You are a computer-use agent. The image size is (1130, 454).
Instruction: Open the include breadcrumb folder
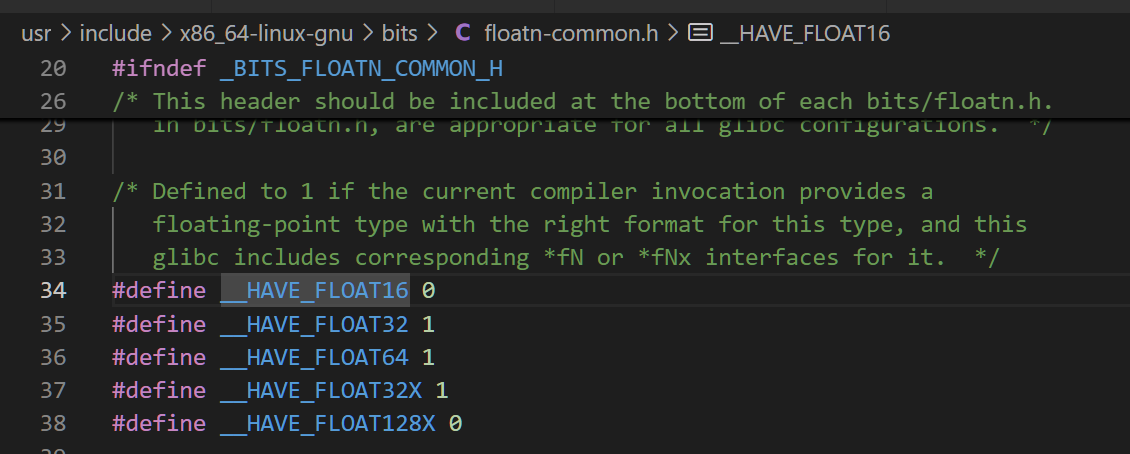point(115,33)
